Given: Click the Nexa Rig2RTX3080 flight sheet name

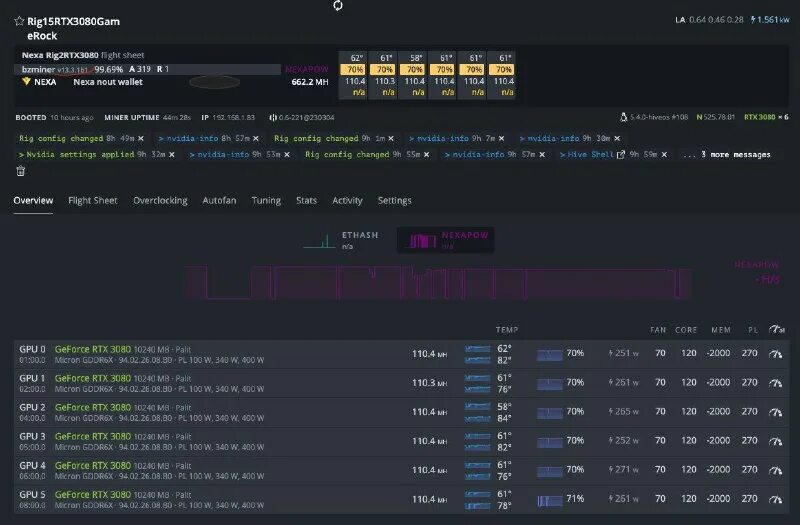Looking at the screenshot, I should (60, 55).
